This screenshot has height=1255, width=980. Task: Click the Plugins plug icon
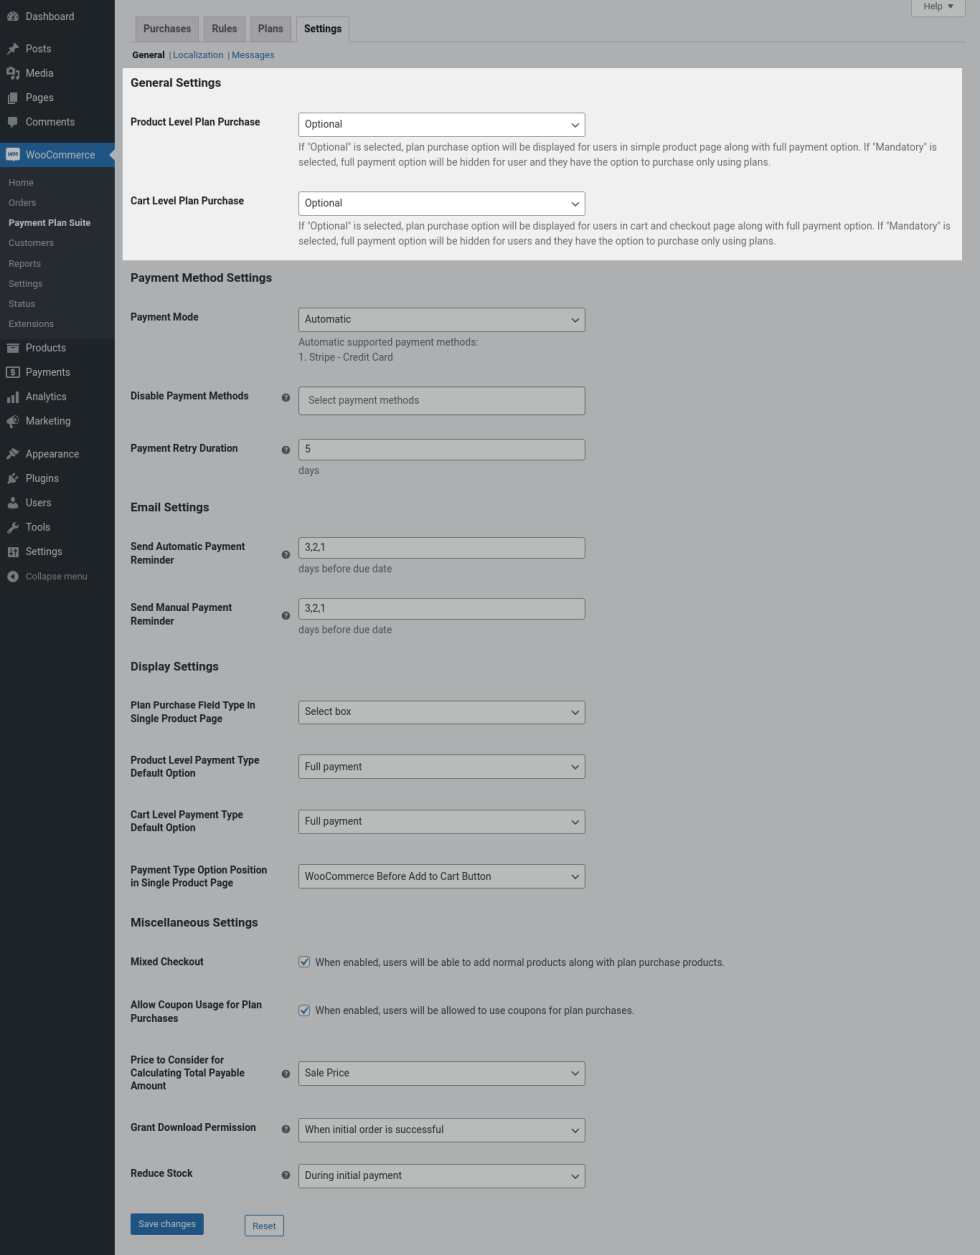coord(13,479)
